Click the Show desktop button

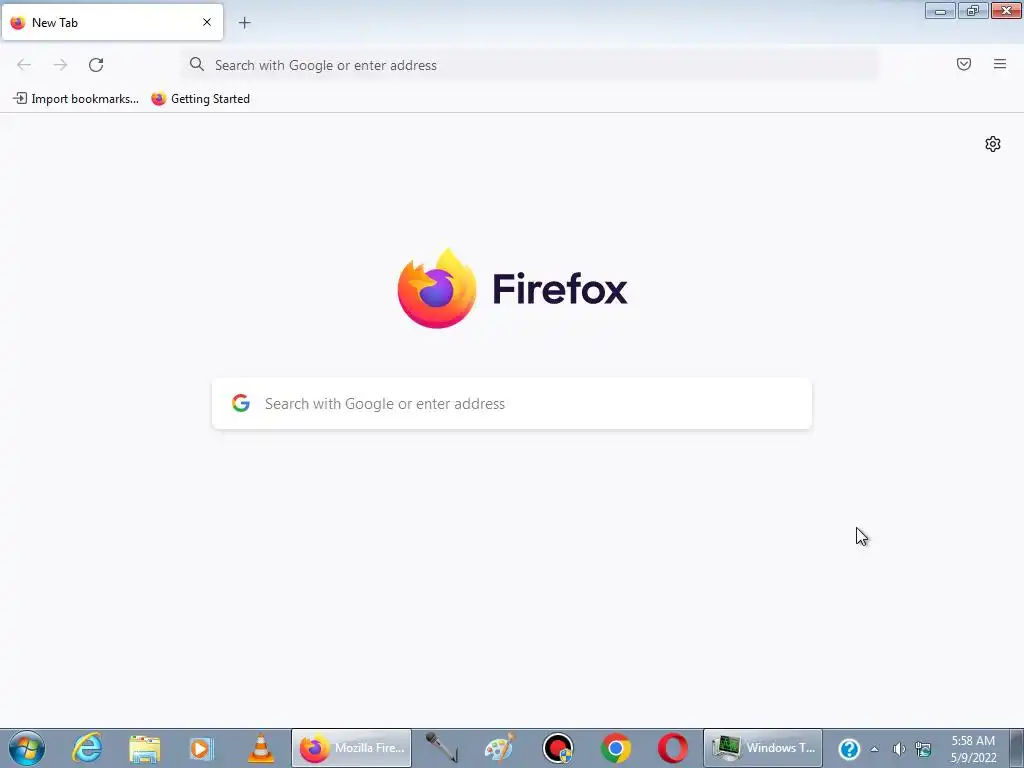(1016, 748)
